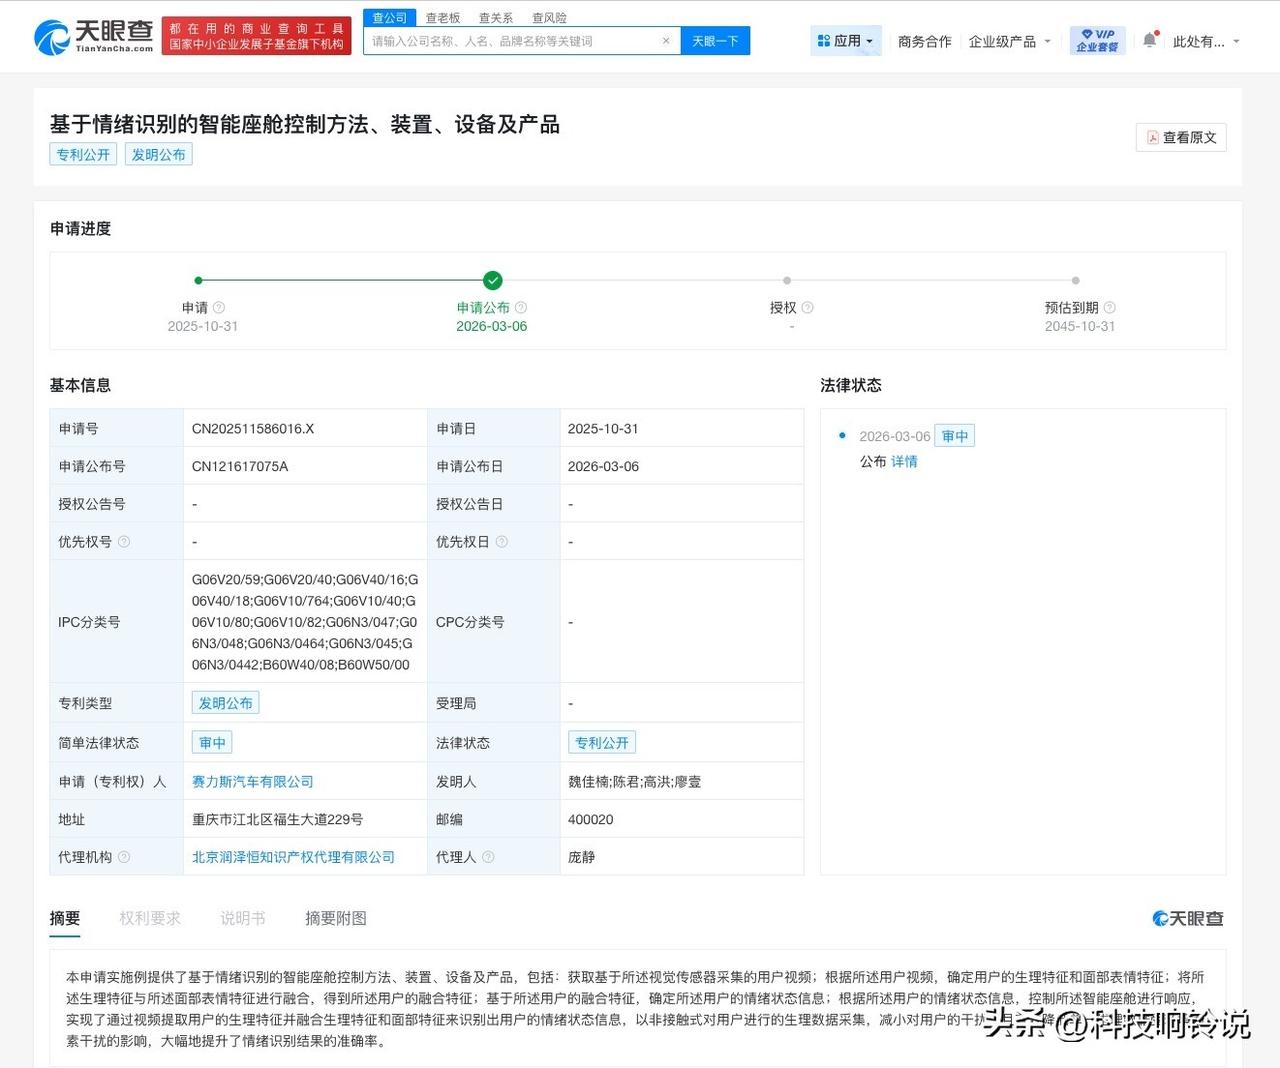Select the 查风险 tab in search bar
The height and width of the screenshot is (1068, 1280).
[x=549, y=17]
